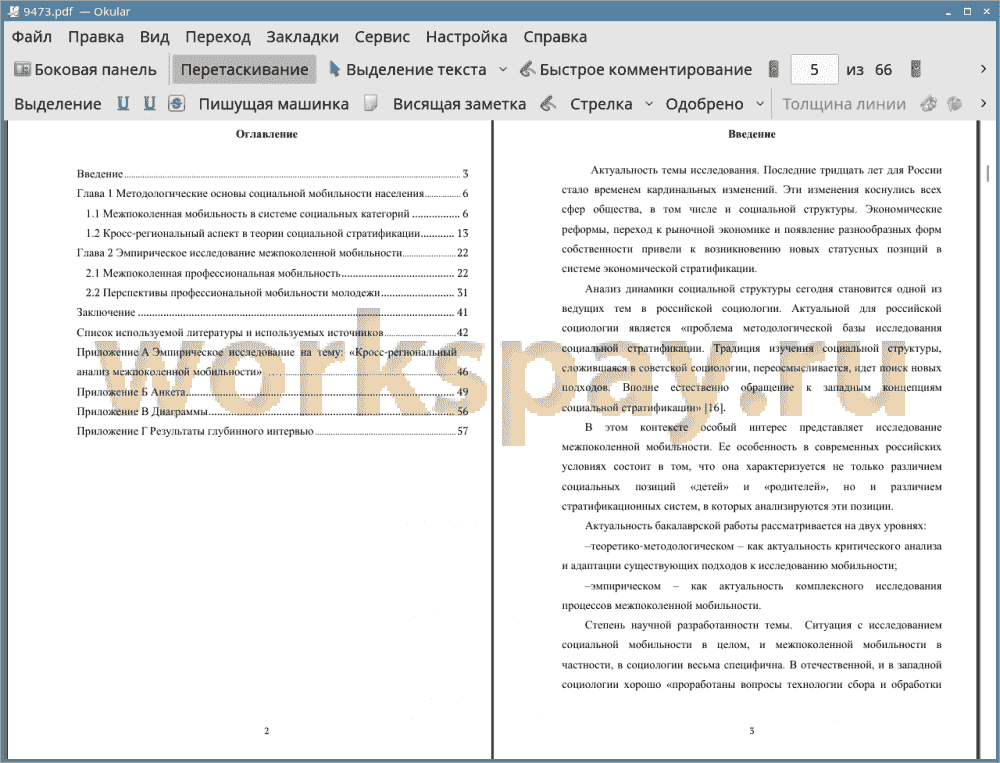
Task: Click citation '[16]' in the introduction
Action: 714,408
